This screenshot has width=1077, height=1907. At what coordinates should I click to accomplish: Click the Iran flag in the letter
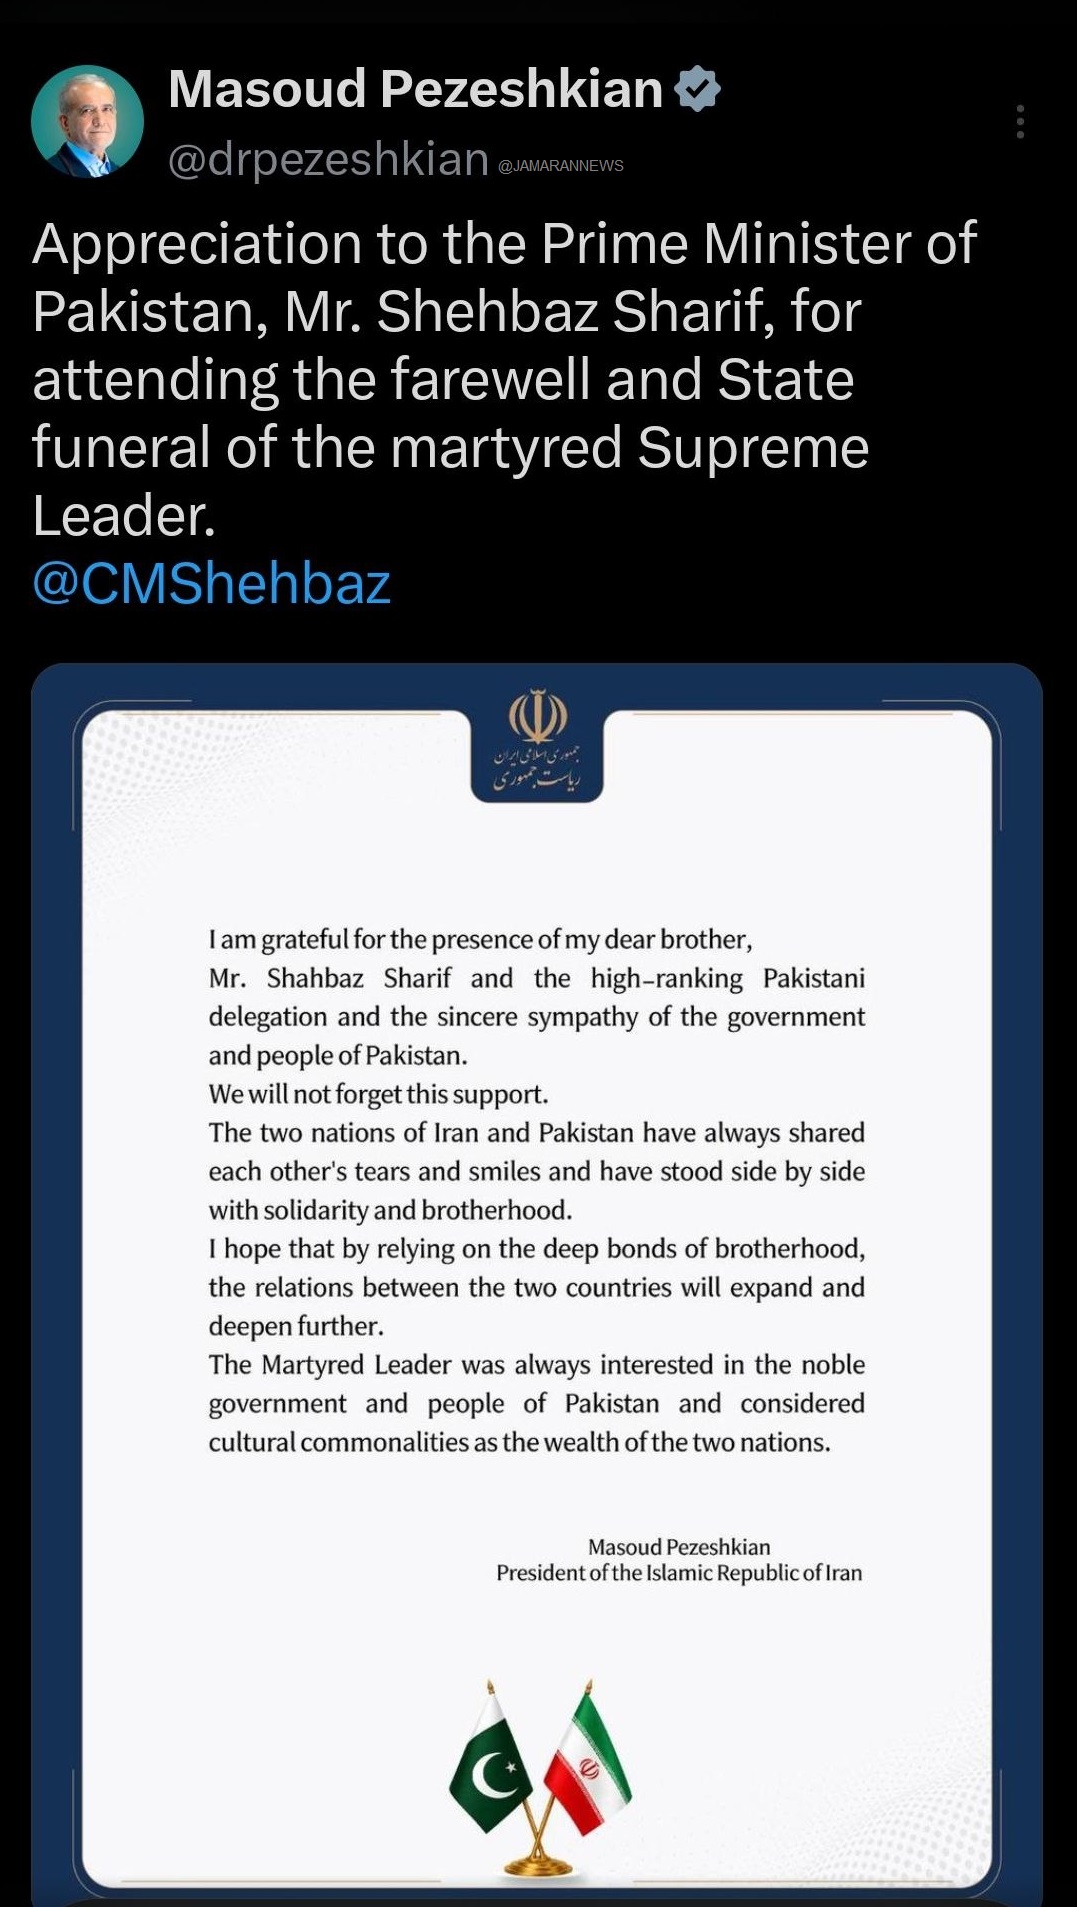coord(587,1764)
